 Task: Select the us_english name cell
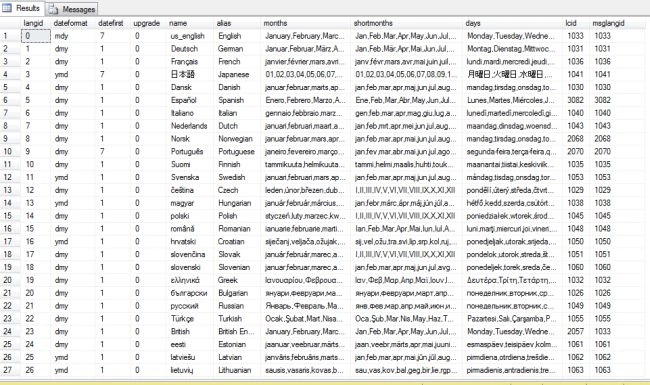(x=188, y=36)
